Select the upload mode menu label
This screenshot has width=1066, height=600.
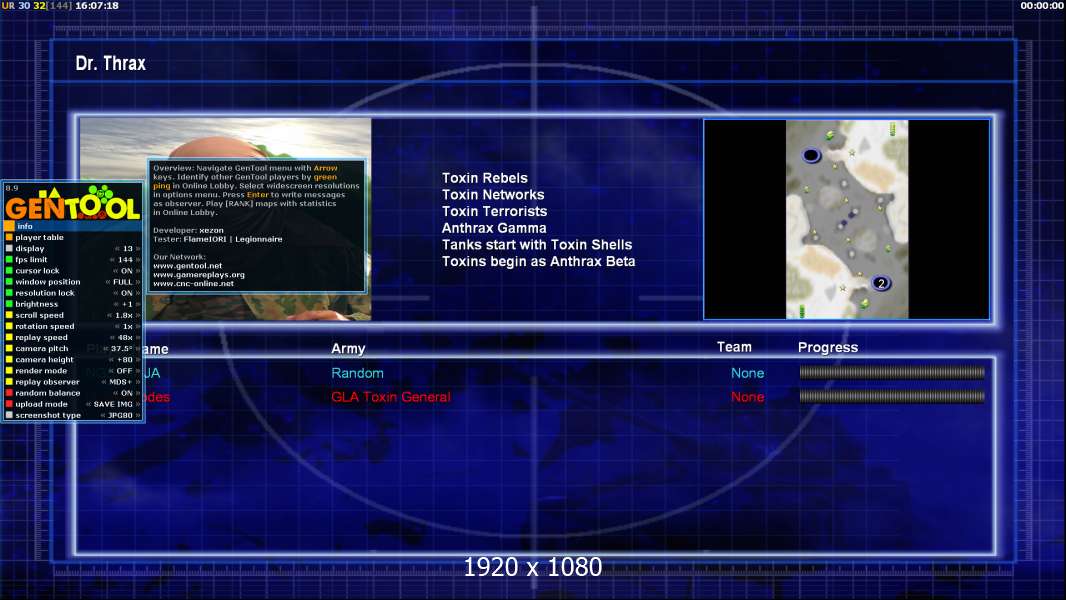(x=41, y=404)
